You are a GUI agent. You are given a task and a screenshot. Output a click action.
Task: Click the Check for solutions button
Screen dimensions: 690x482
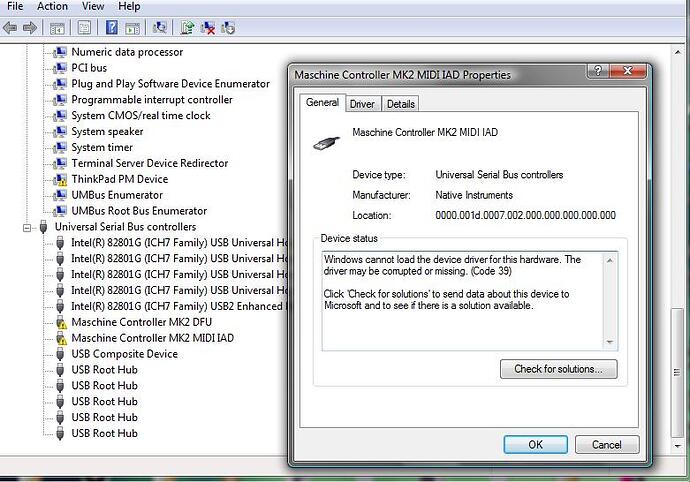click(558, 369)
